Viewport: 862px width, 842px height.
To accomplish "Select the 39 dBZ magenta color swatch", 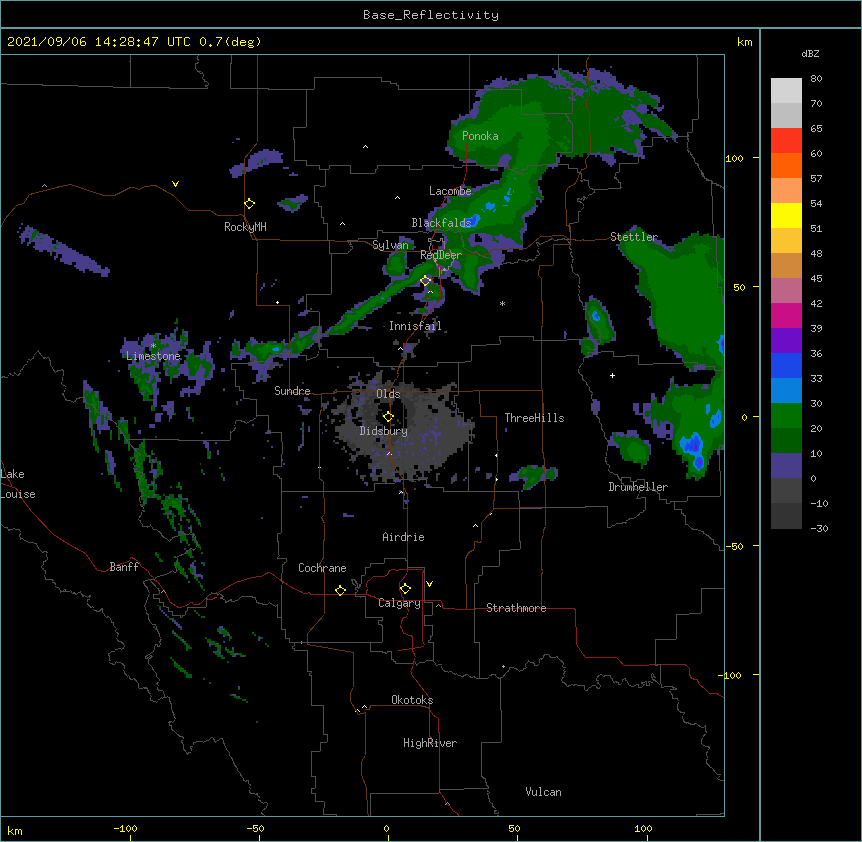I will [x=786, y=315].
